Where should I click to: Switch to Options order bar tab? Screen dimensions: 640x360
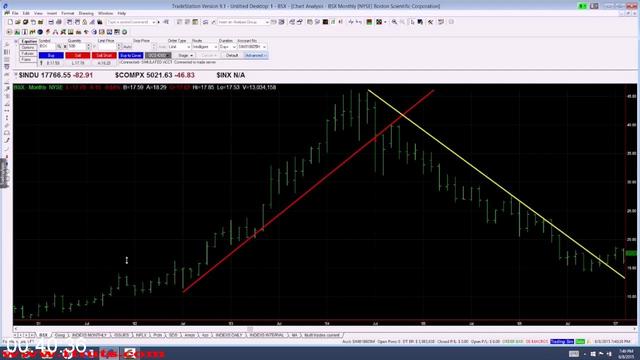pos(28,48)
